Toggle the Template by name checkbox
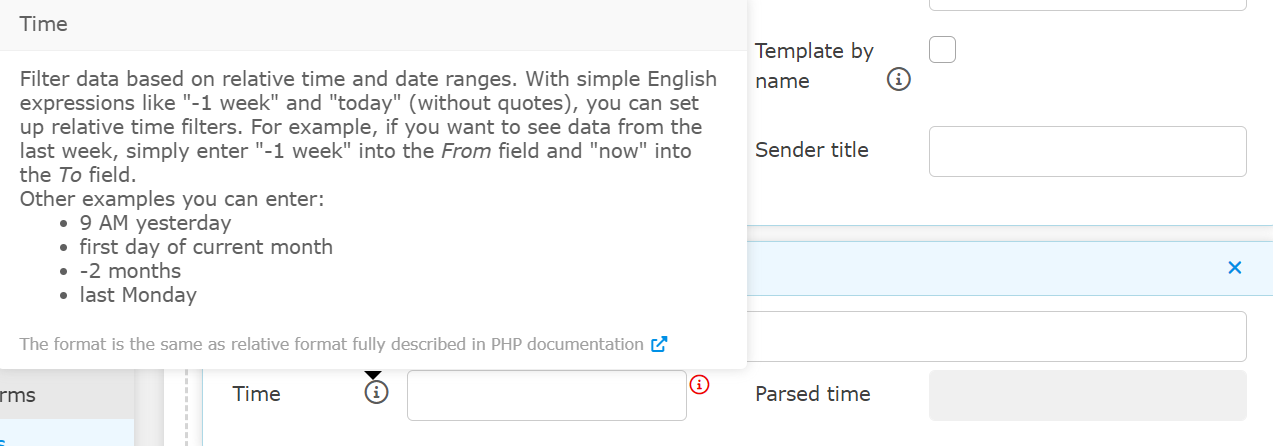Image resolution: width=1273 pixels, height=446 pixels. pyautogui.click(x=942, y=49)
